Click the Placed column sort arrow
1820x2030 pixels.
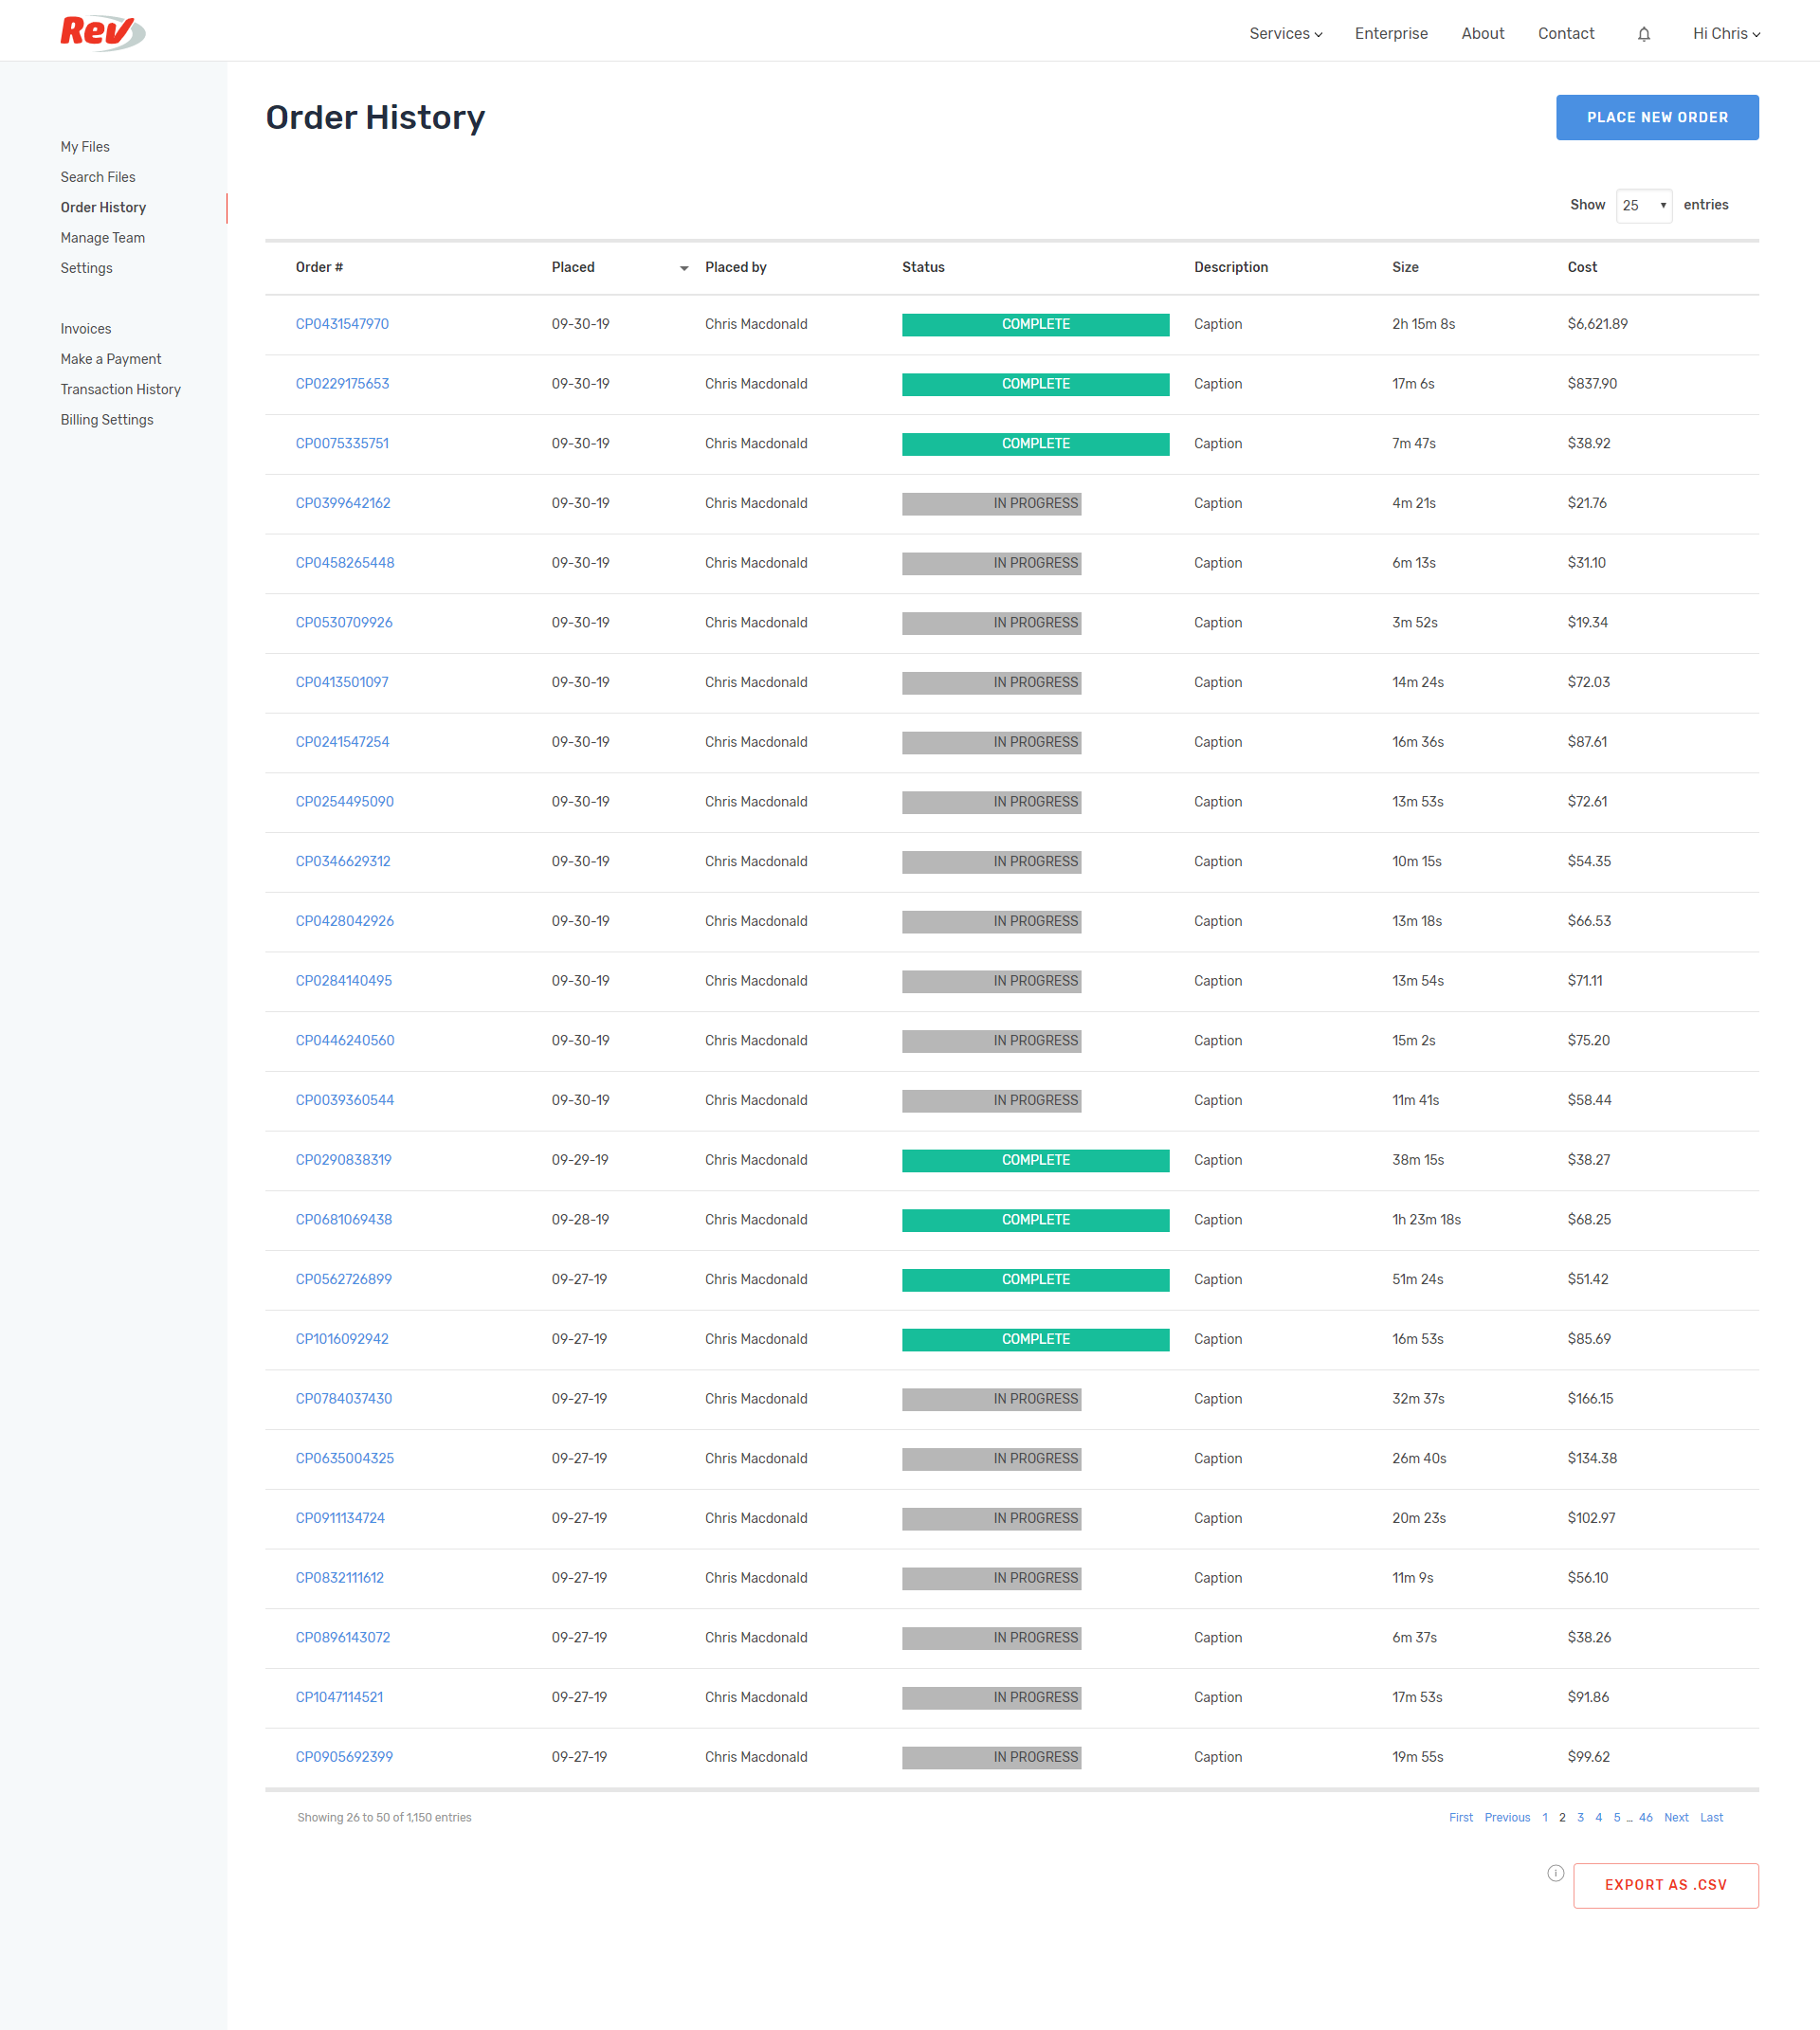point(684,268)
